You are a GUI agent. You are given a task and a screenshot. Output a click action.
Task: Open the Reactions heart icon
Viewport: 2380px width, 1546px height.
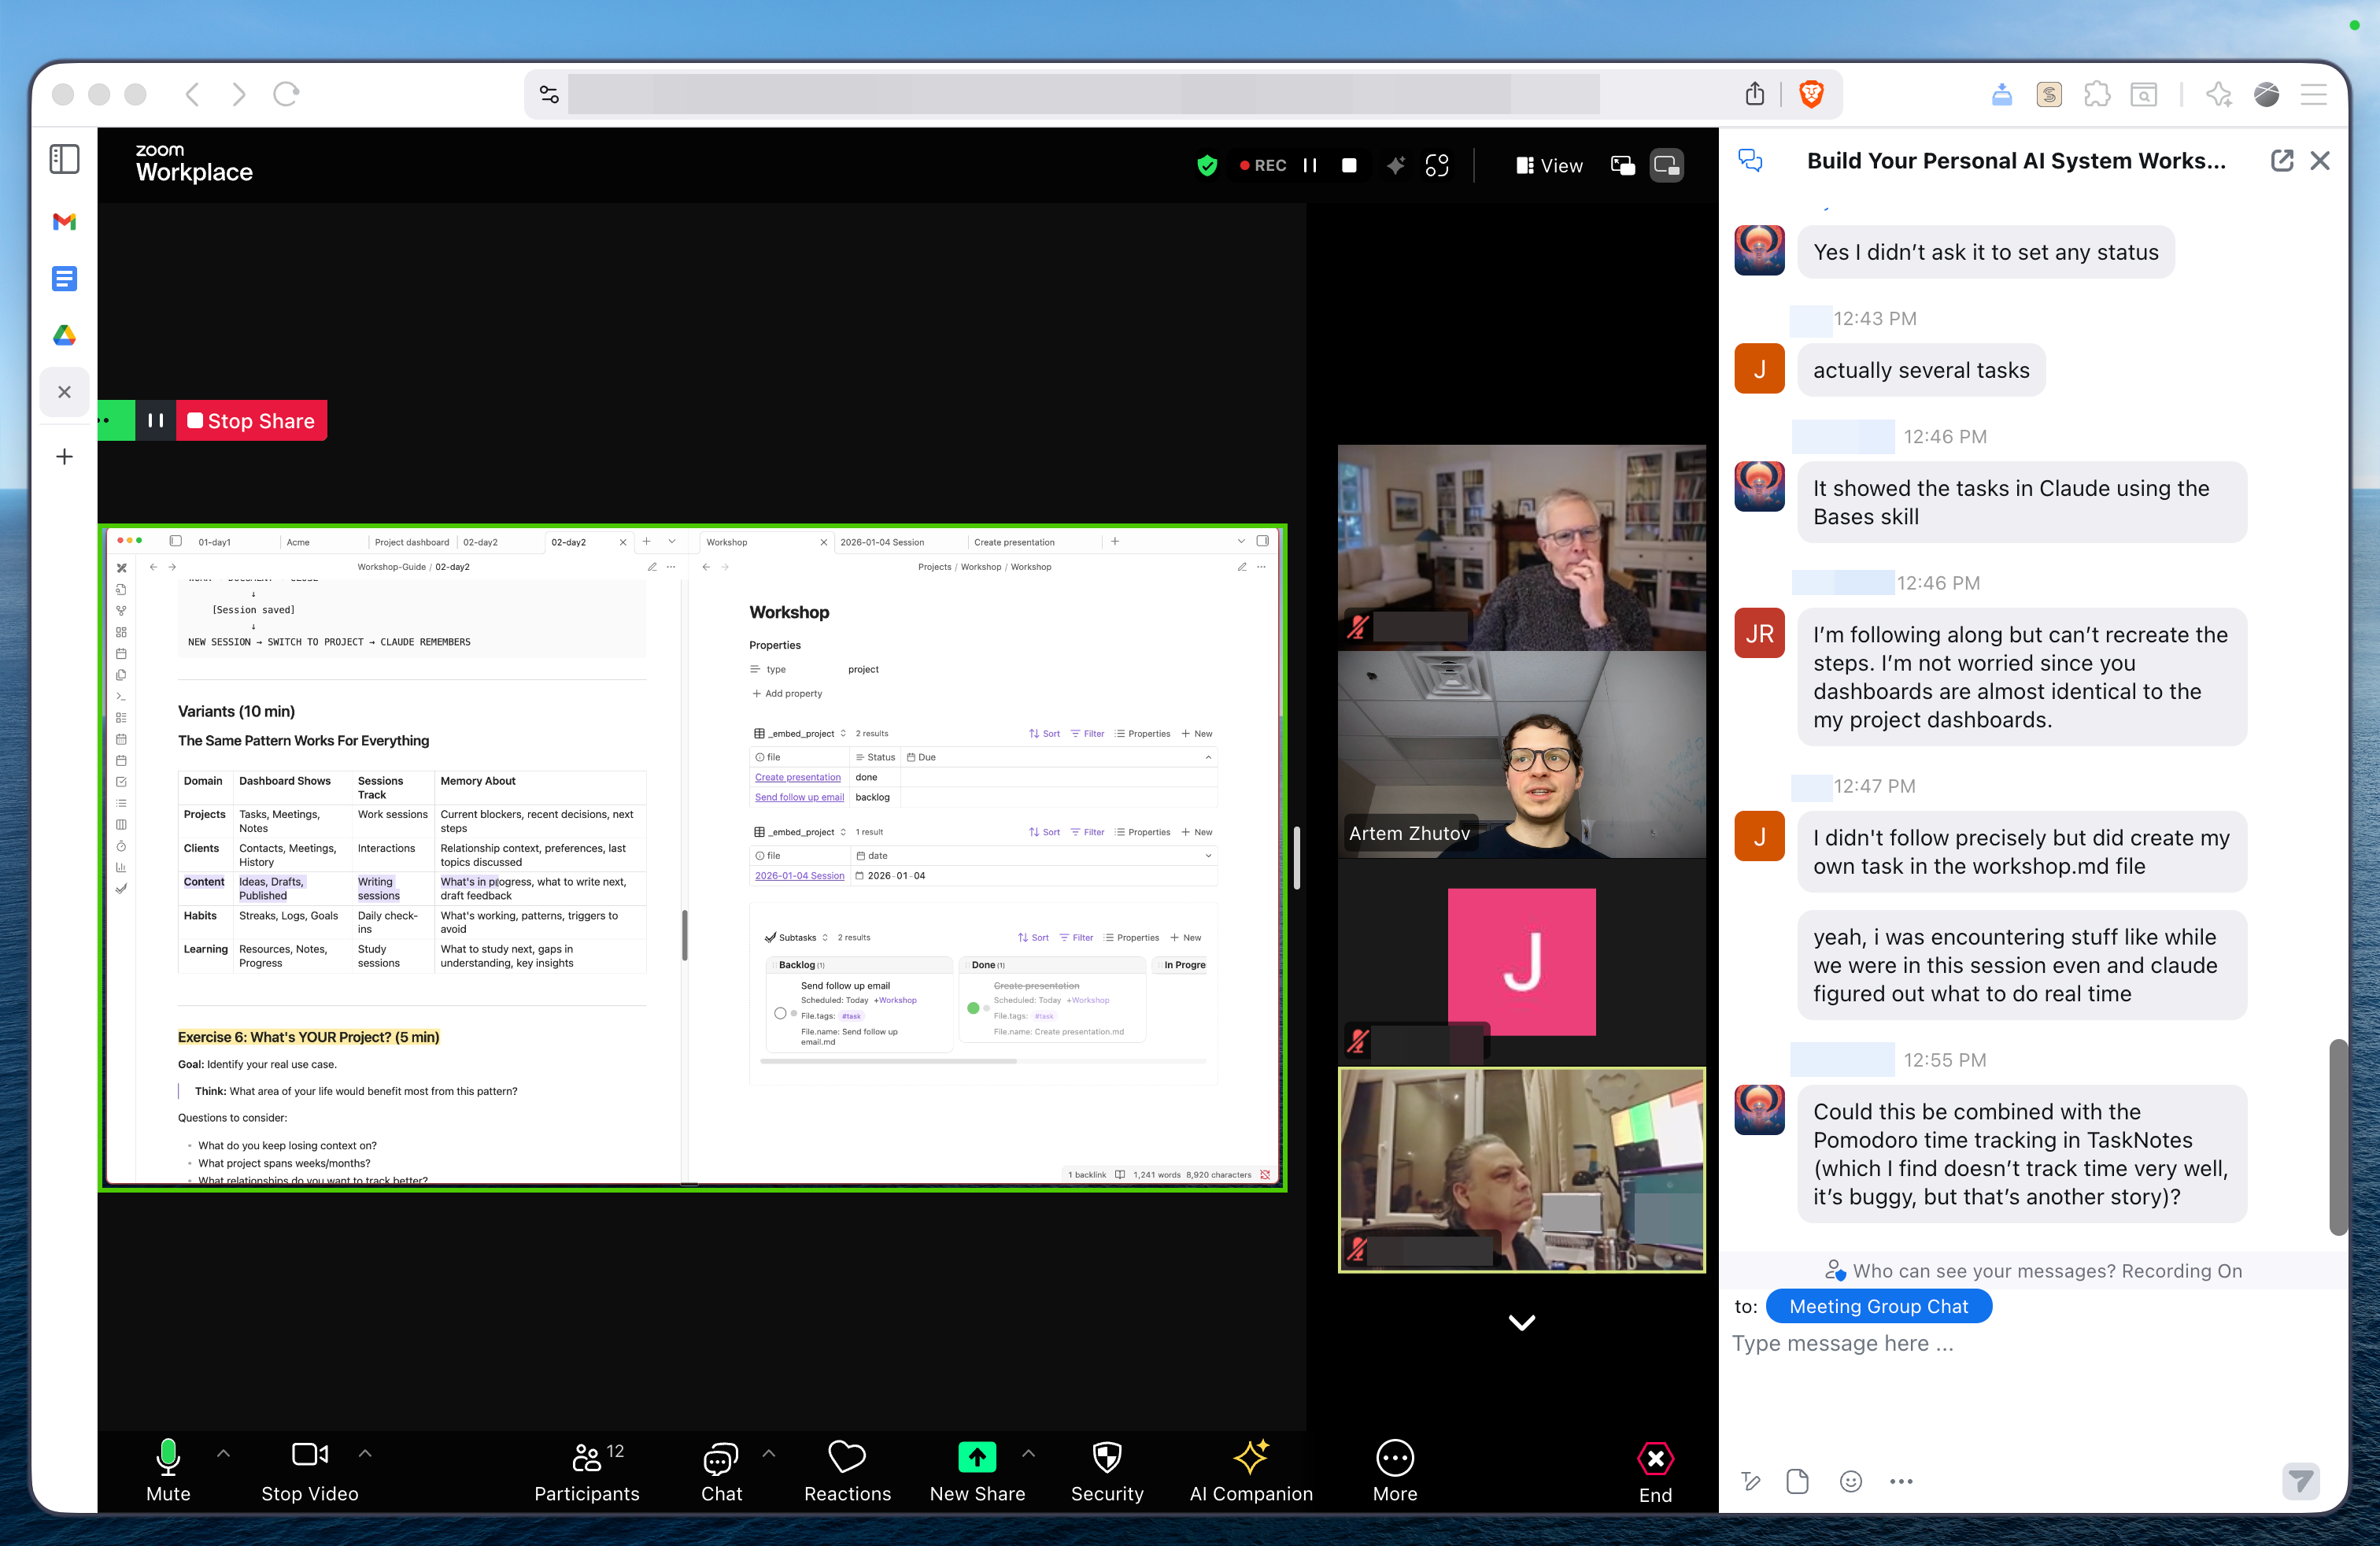click(x=847, y=1457)
